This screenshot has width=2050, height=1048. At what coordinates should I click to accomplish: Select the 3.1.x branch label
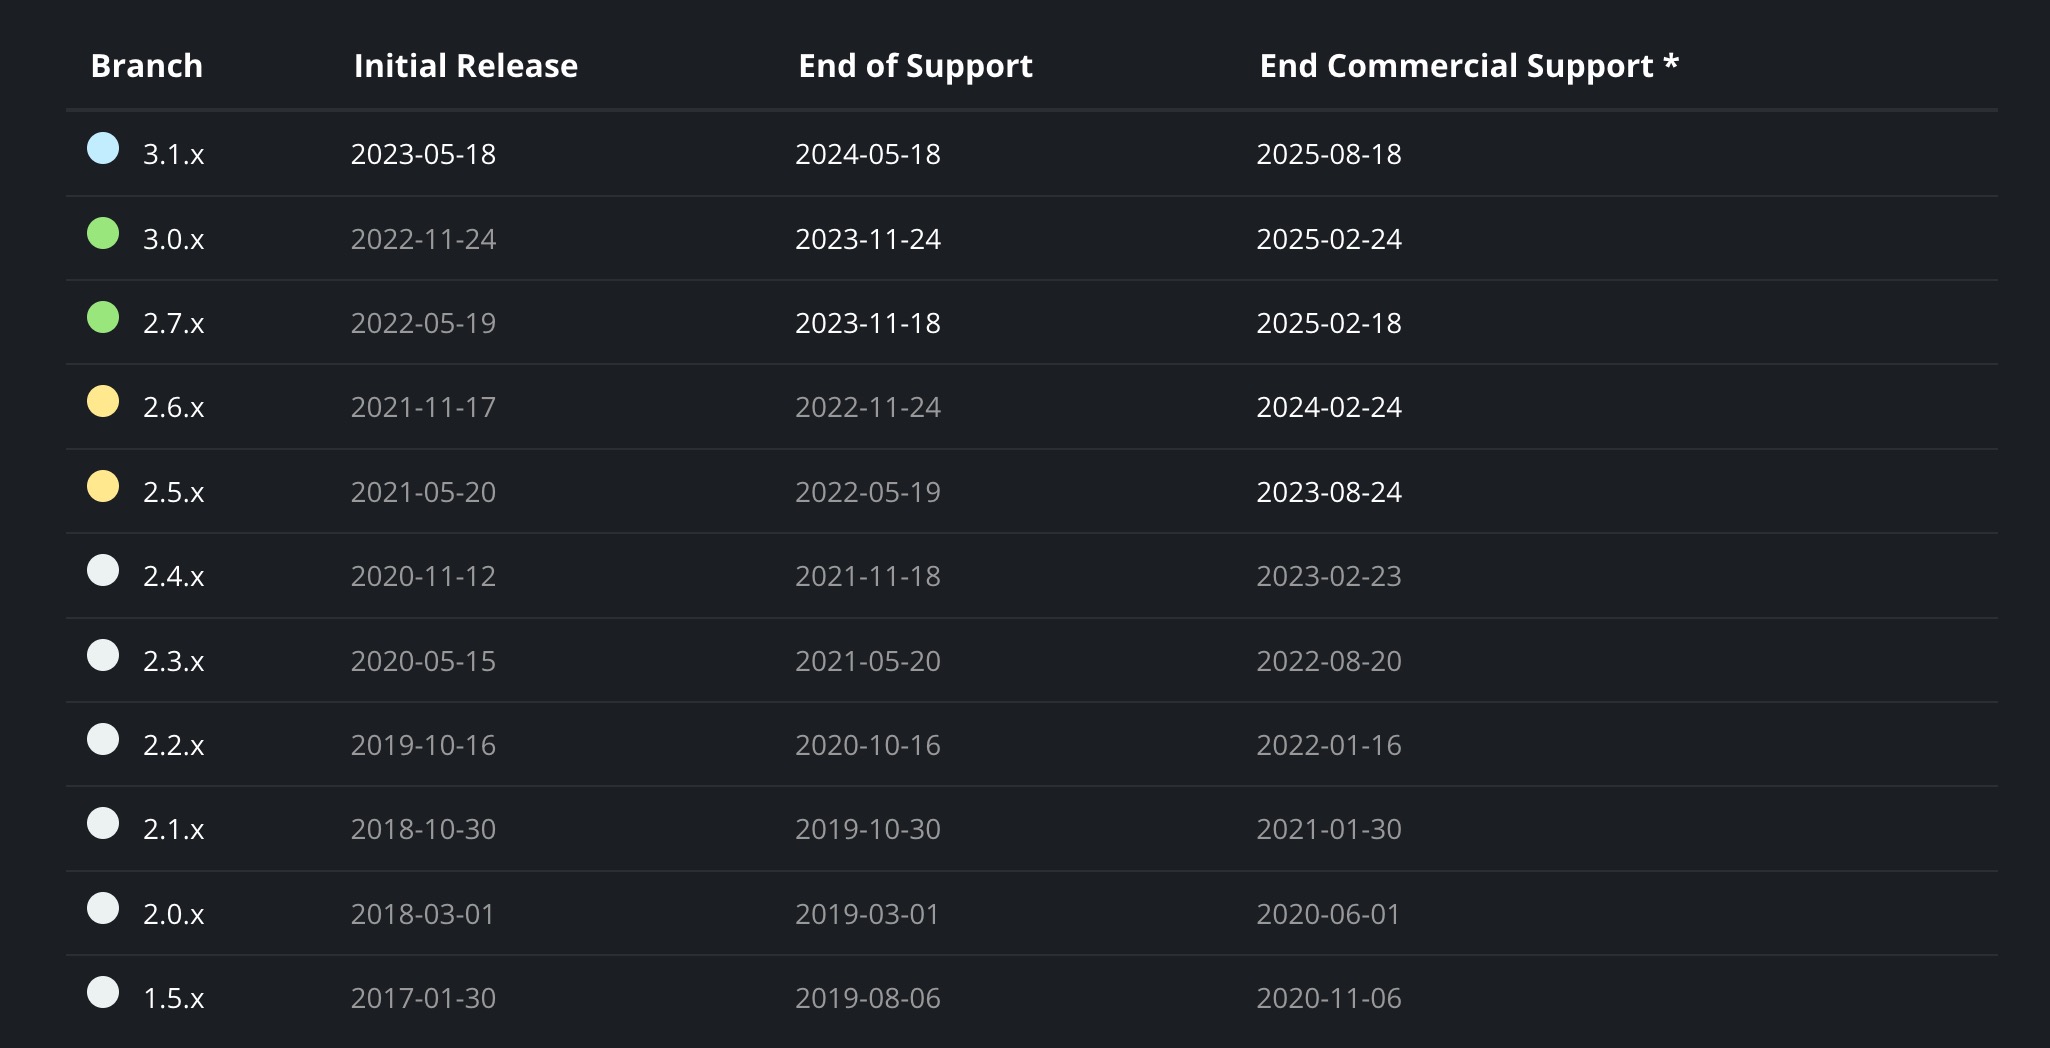tap(174, 154)
